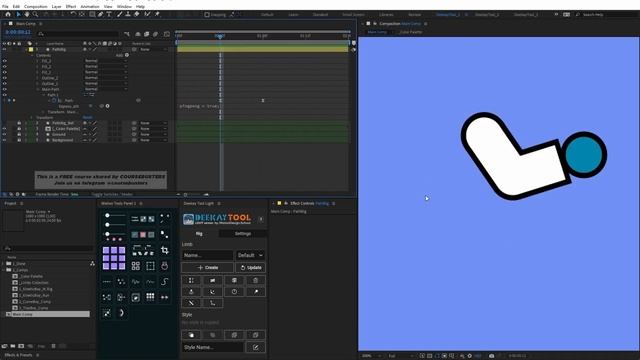Switch to the Settings tab in DeekayTool
The height and width of the screenshot is (360, 640).
click(x=242, y=233)
